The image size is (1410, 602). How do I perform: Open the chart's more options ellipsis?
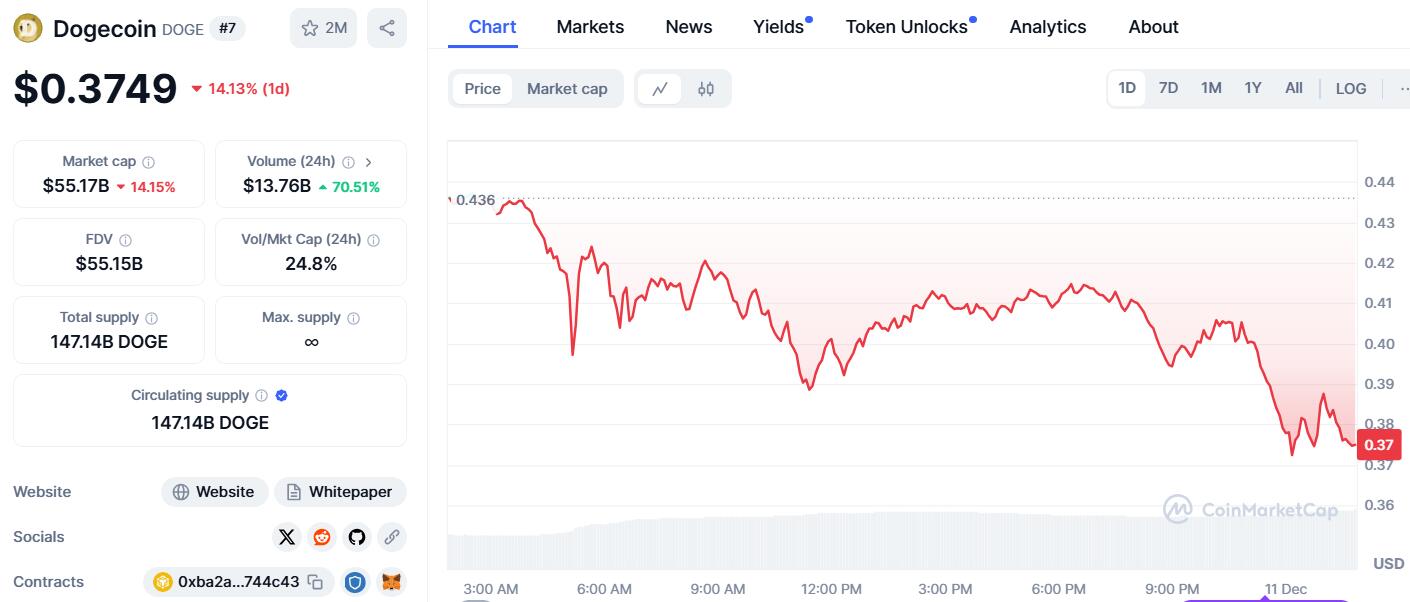tap(1402, 88)
